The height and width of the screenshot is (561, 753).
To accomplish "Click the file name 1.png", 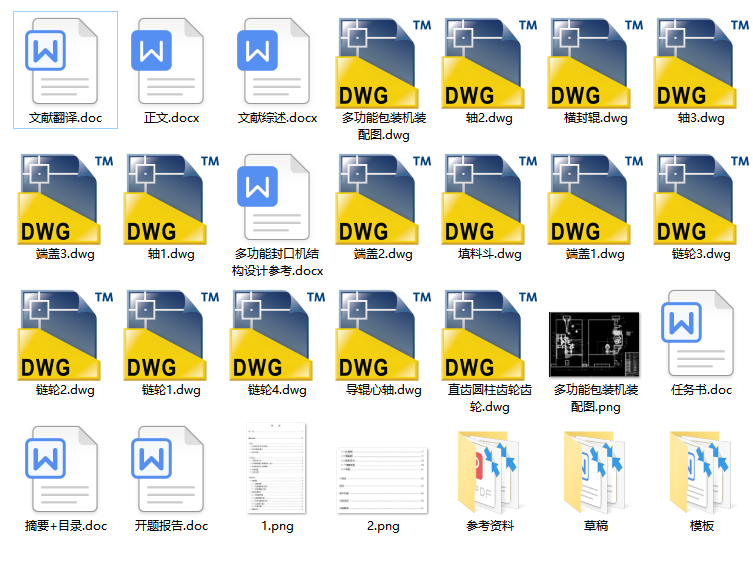I will click(x=278, y=526).
